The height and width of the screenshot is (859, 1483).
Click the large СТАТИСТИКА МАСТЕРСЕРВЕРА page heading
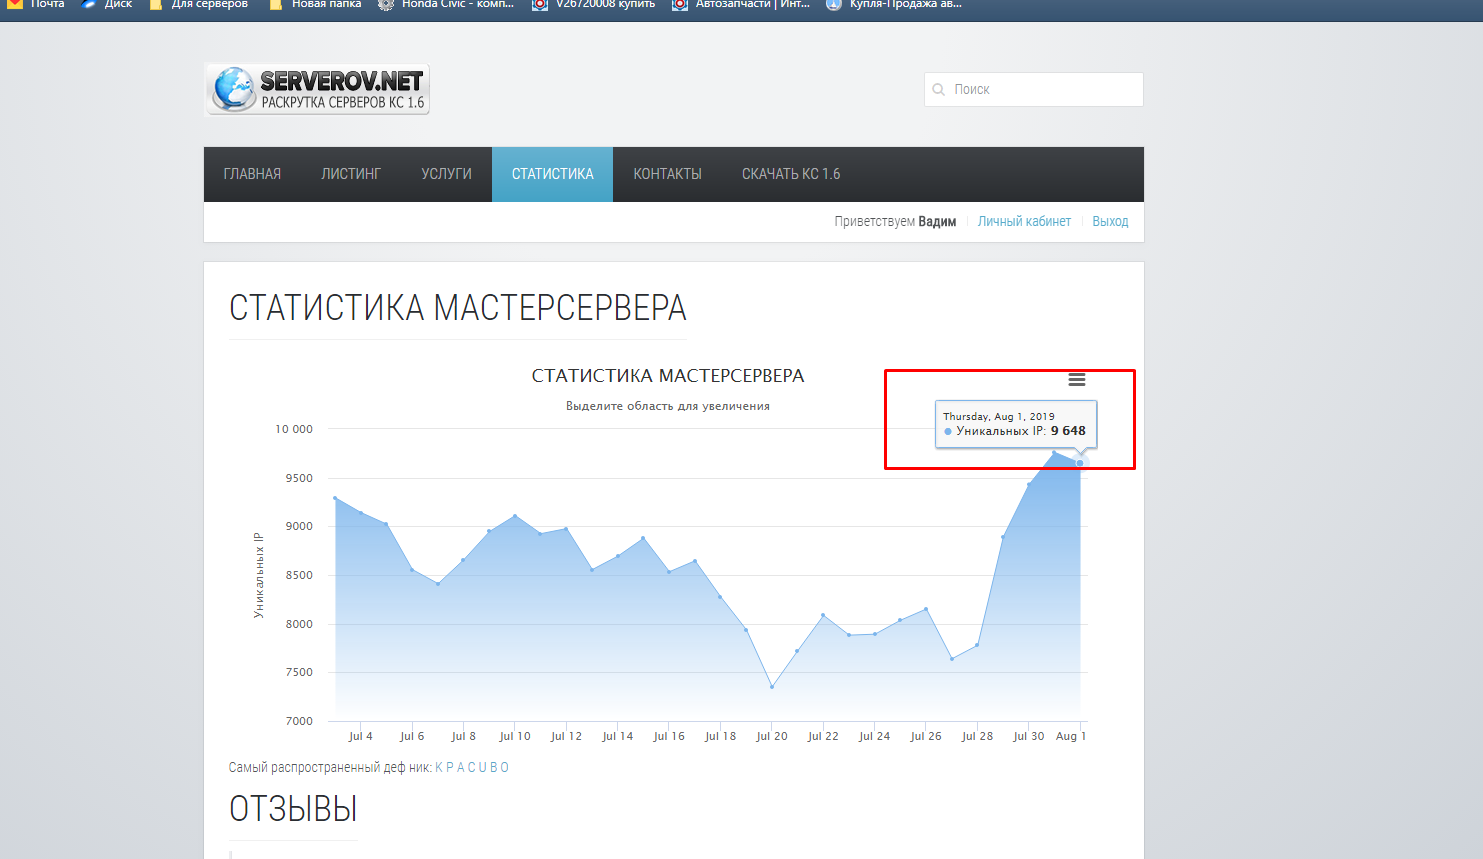coord(458,308)
